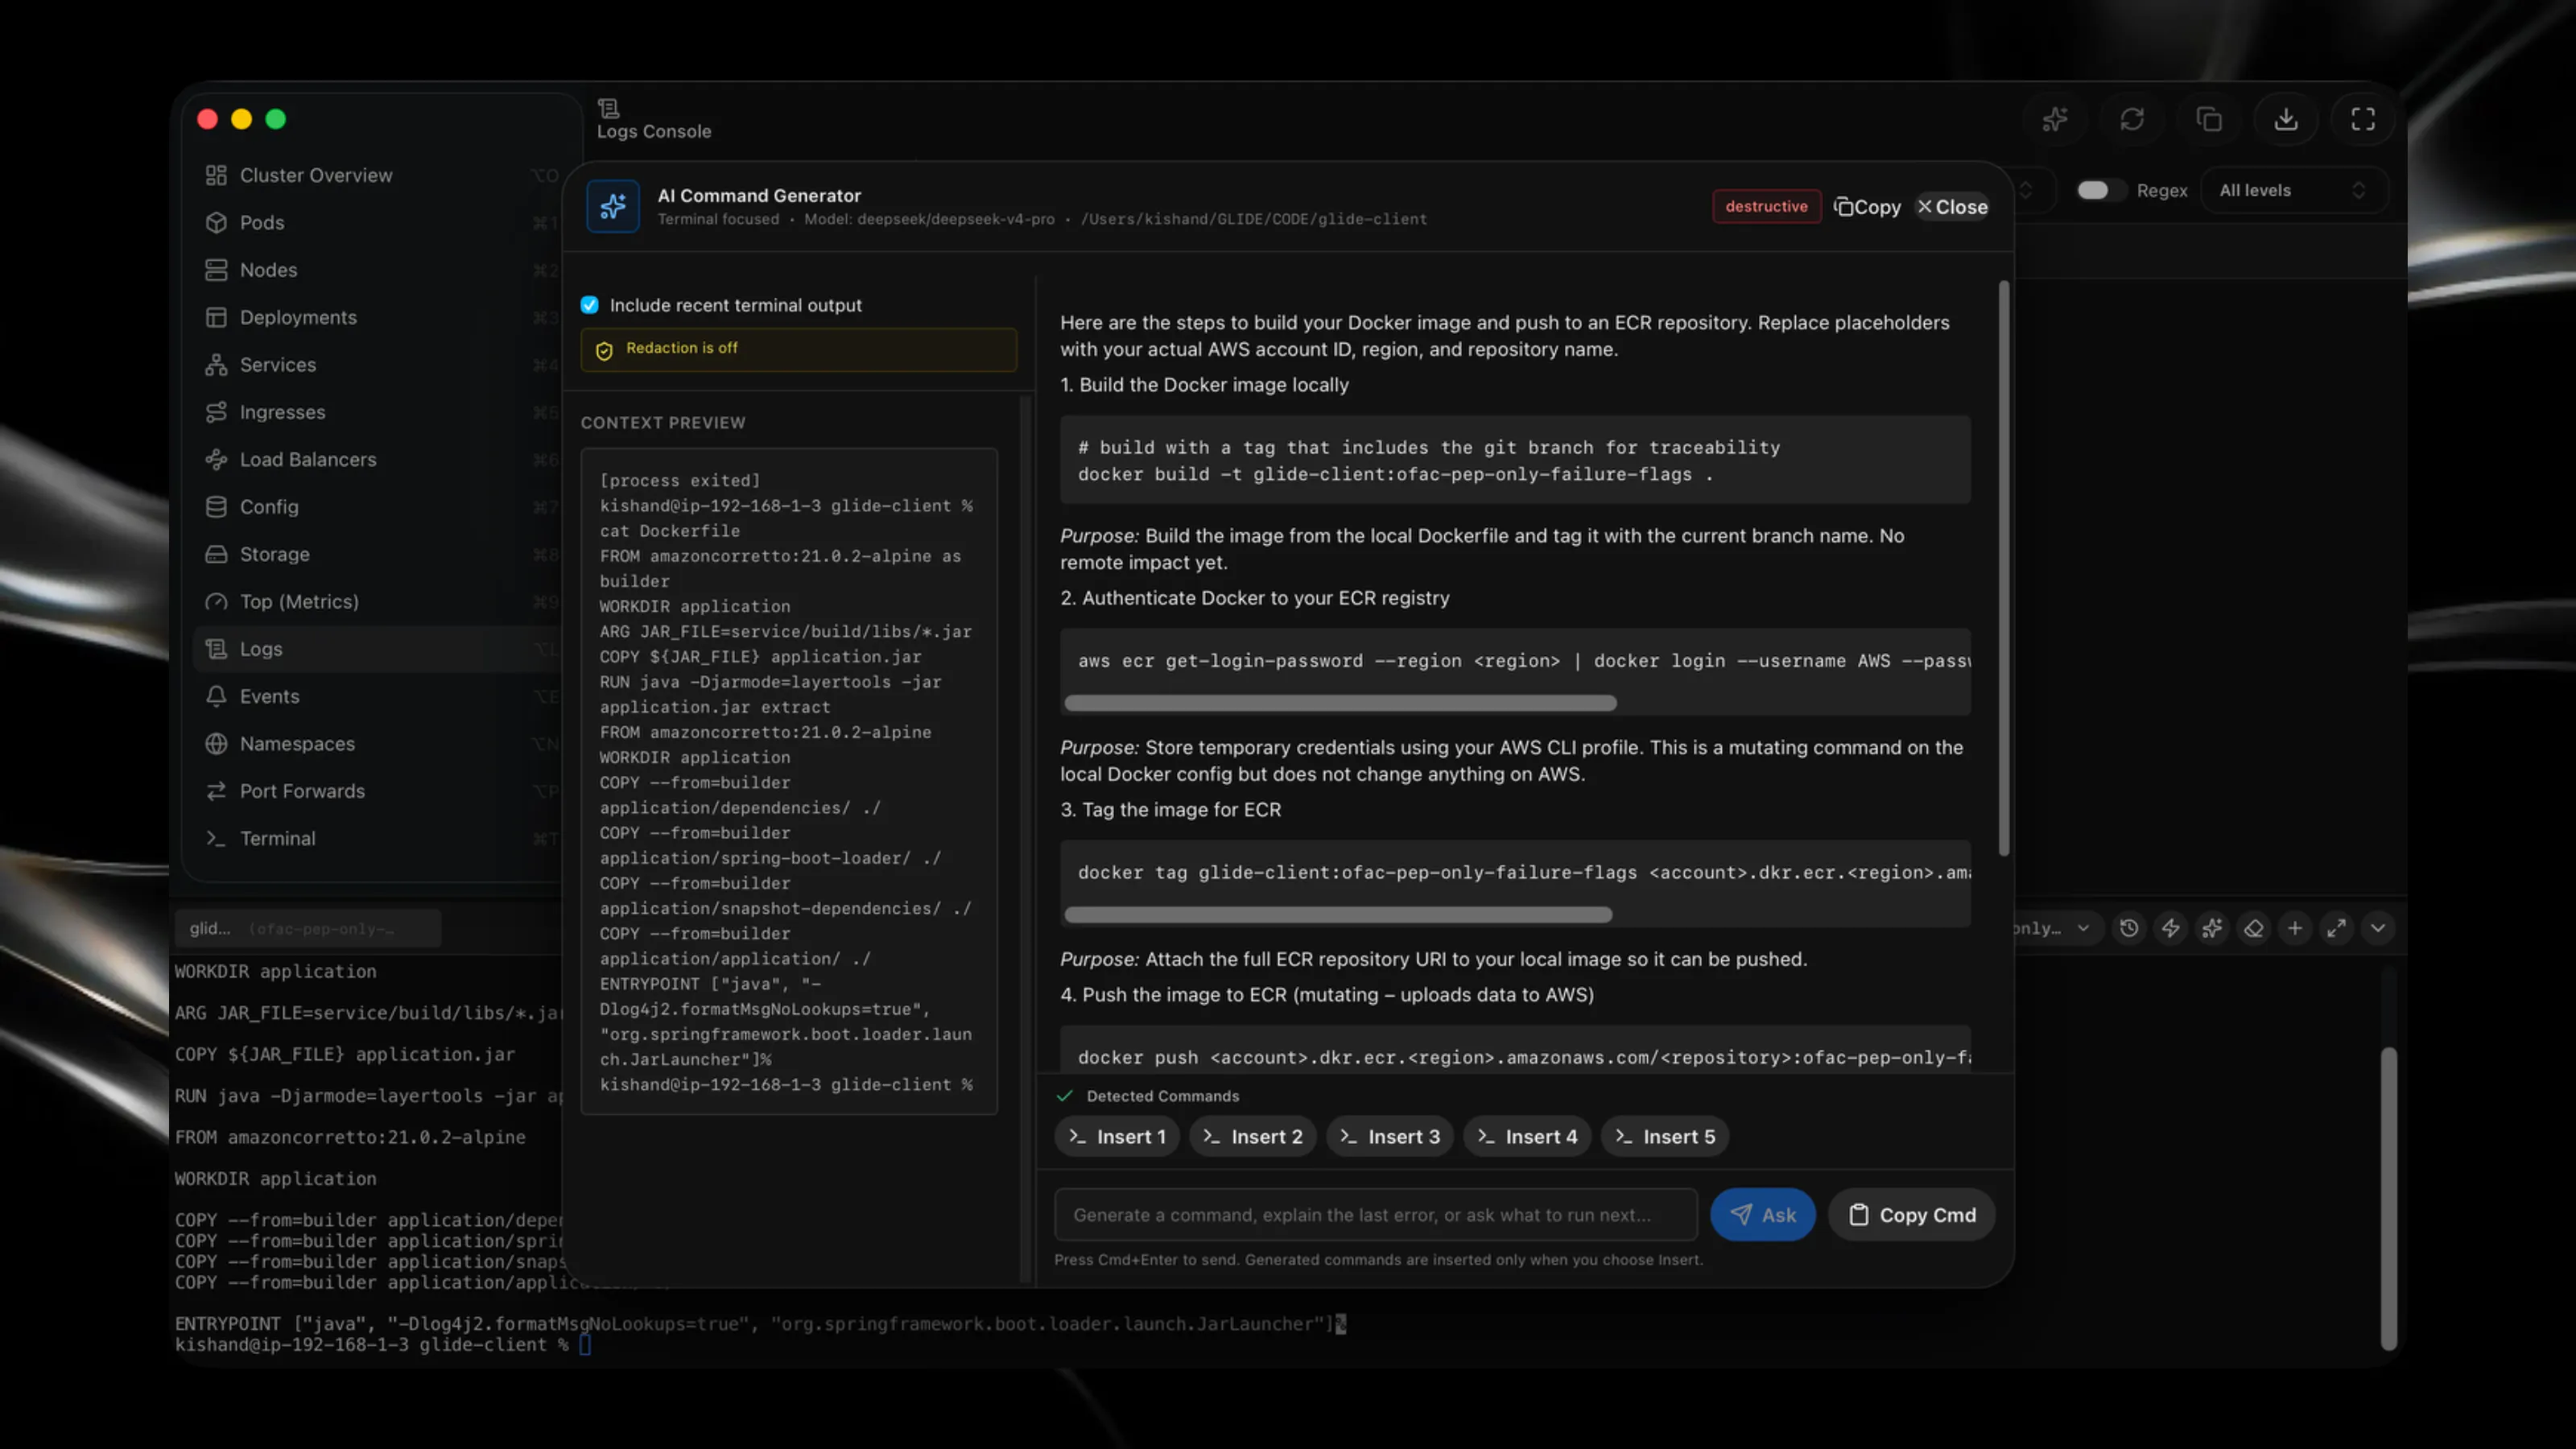Image resolution: width=2576 pixels, height=1449 pixels.
Task: Click the Storage drive icon in sidebar
Action: pos(216,554)
